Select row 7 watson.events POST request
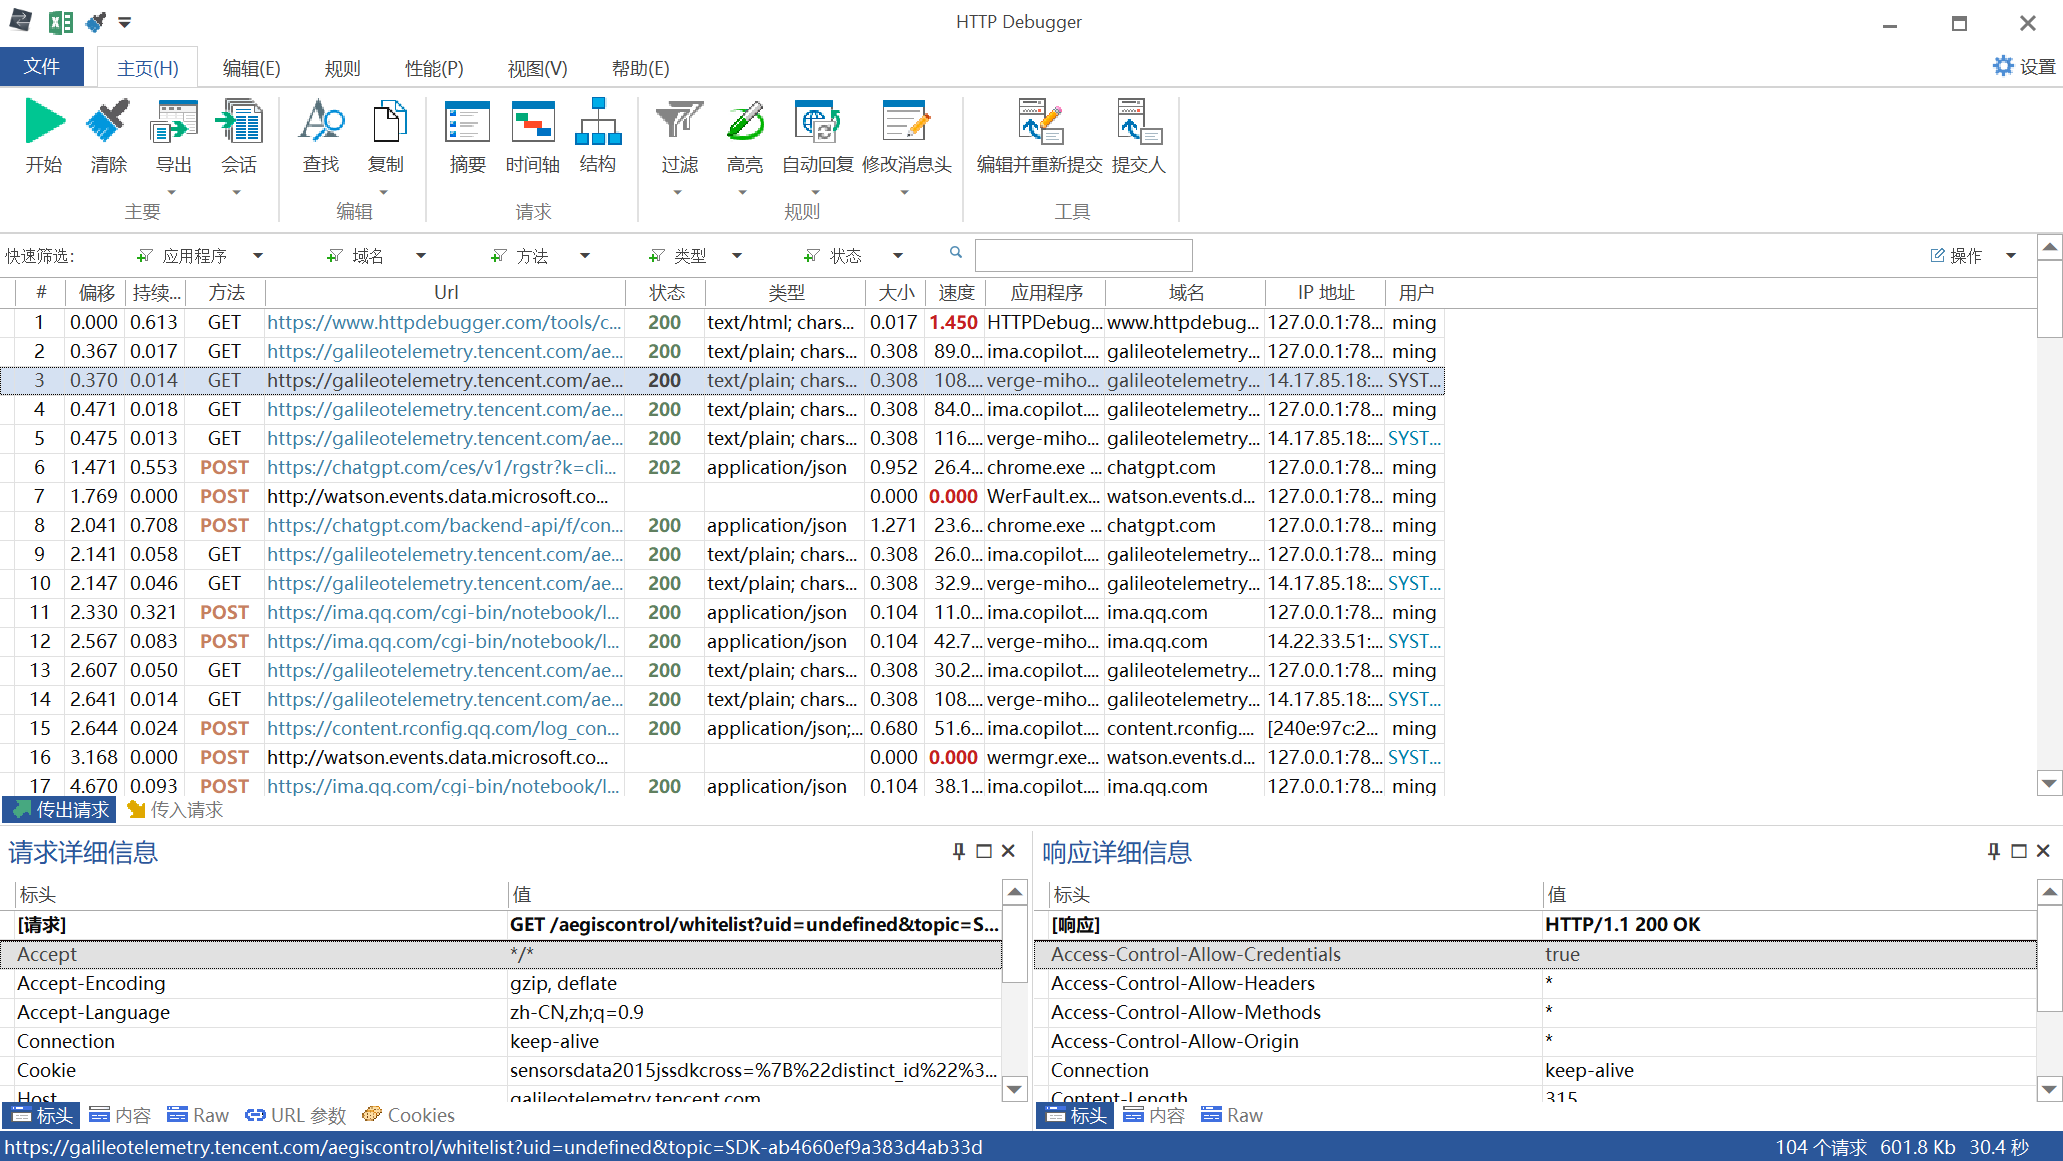This screenshot has height=1161, width=2063. [x=722, y=496]
